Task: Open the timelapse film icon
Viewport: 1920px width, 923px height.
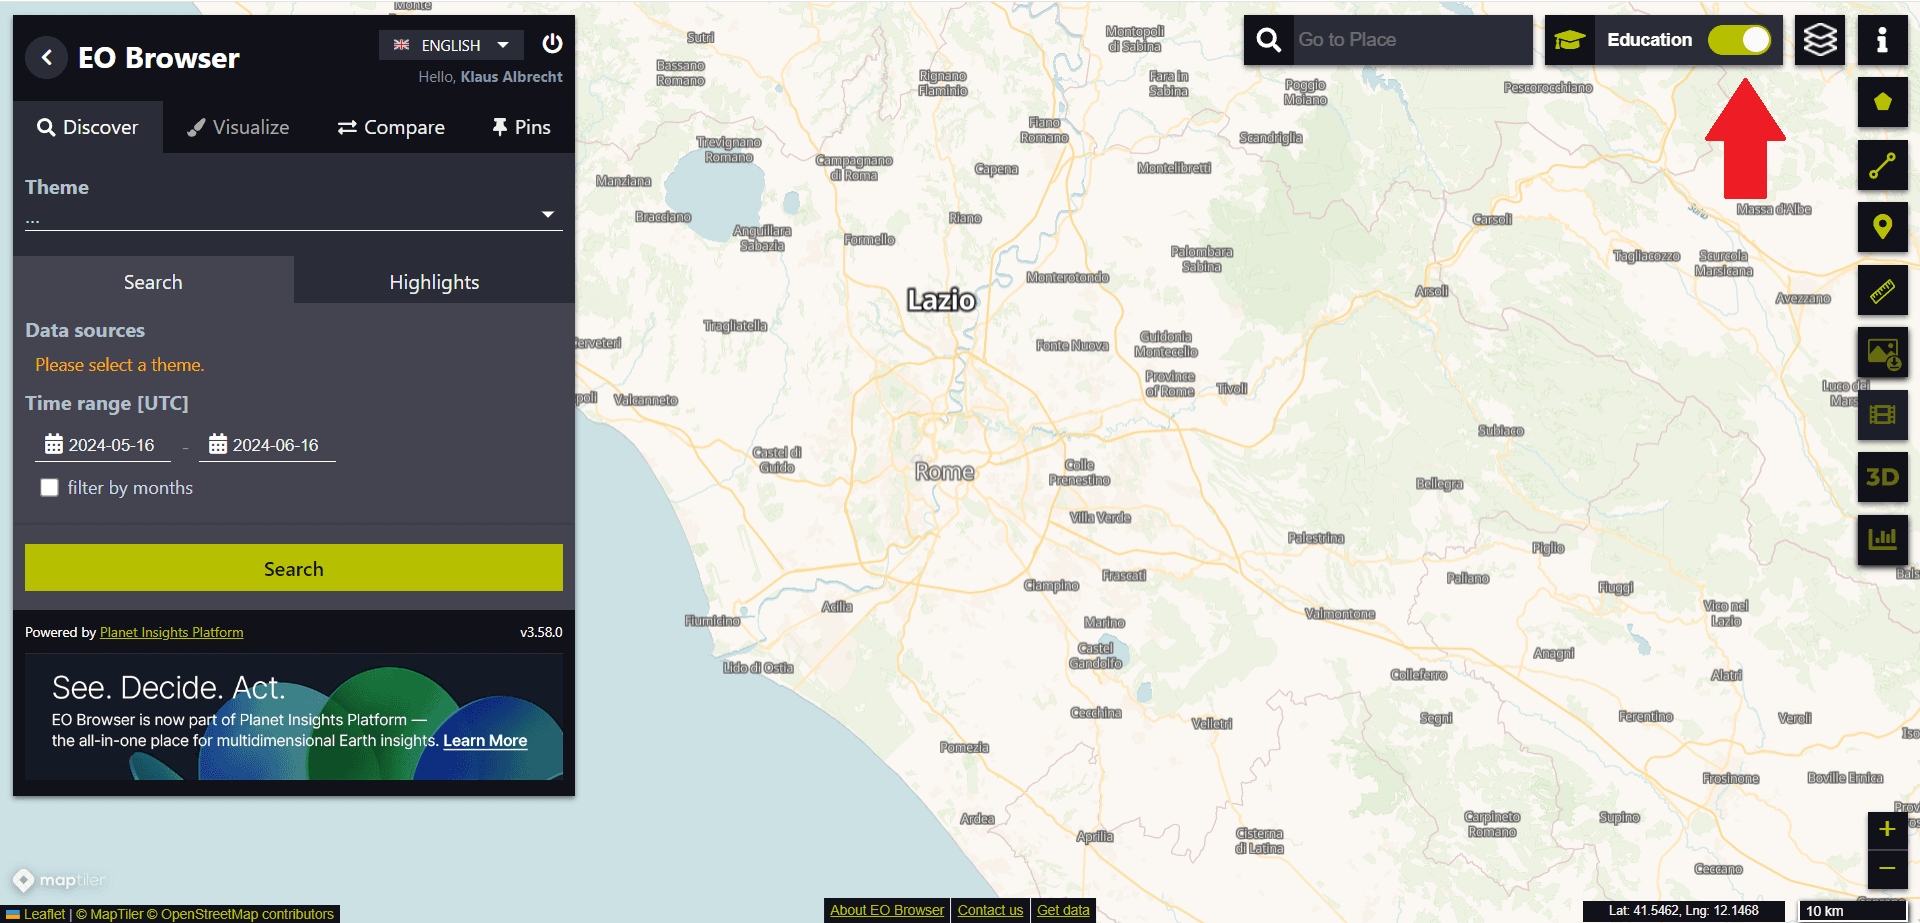Action: click(1882, 415)
